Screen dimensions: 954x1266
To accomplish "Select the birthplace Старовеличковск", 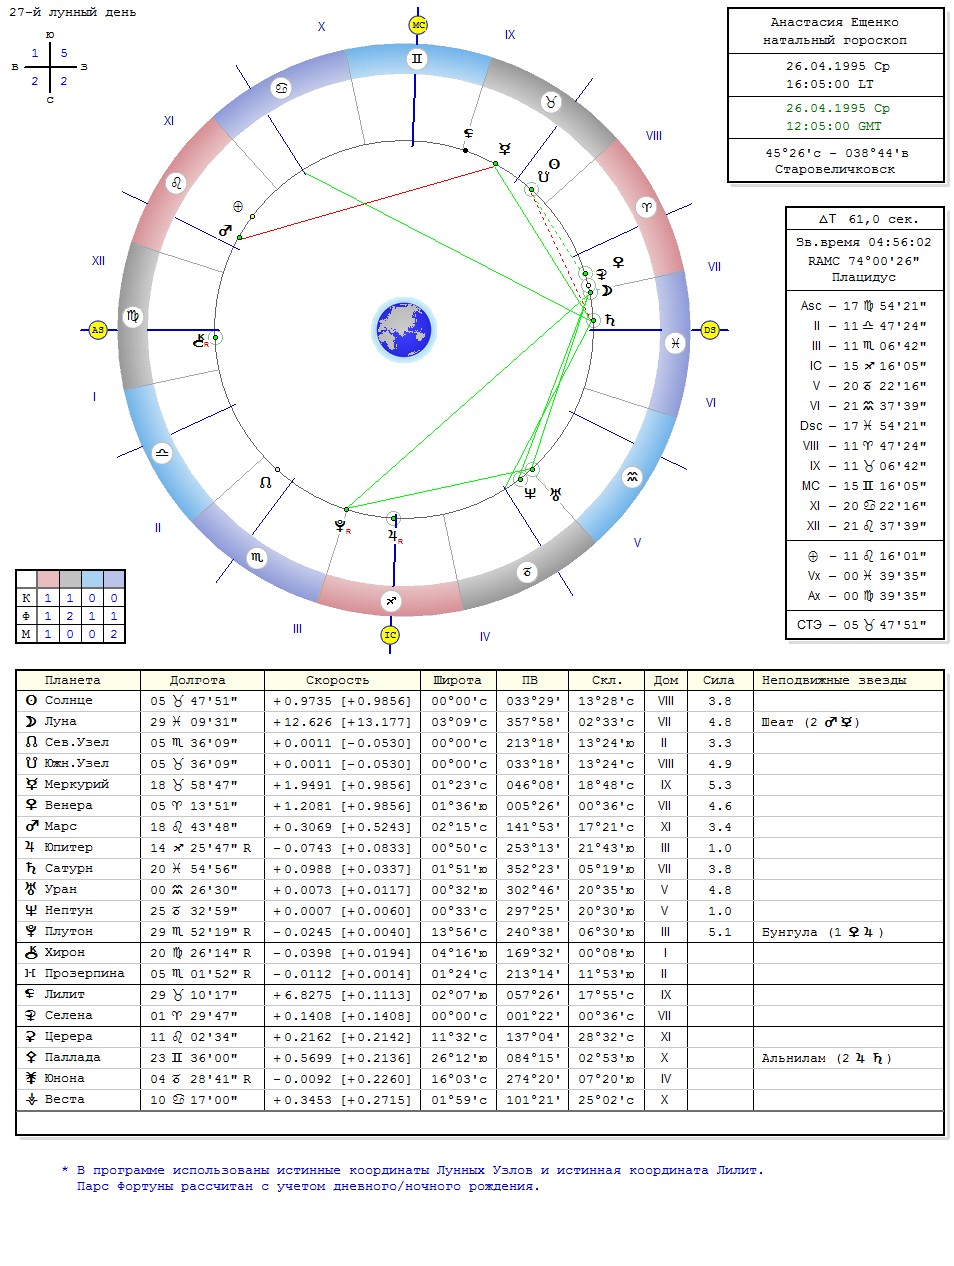I will click(835, 169).
